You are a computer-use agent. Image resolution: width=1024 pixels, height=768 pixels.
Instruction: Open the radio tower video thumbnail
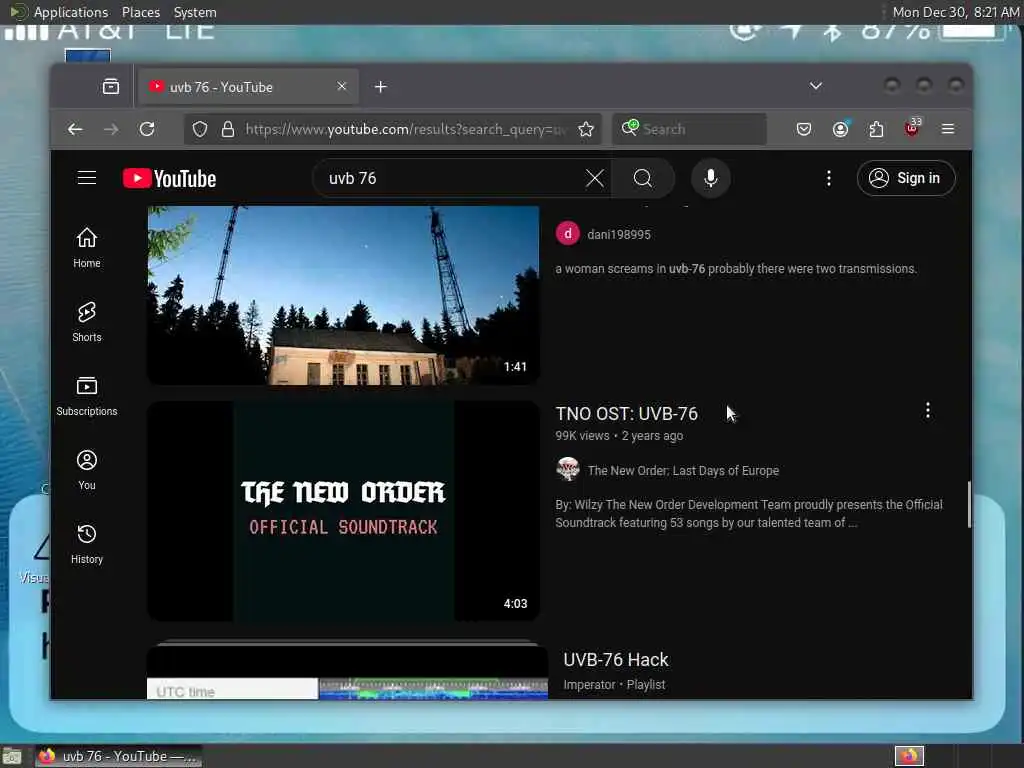[x=344, y=295]
